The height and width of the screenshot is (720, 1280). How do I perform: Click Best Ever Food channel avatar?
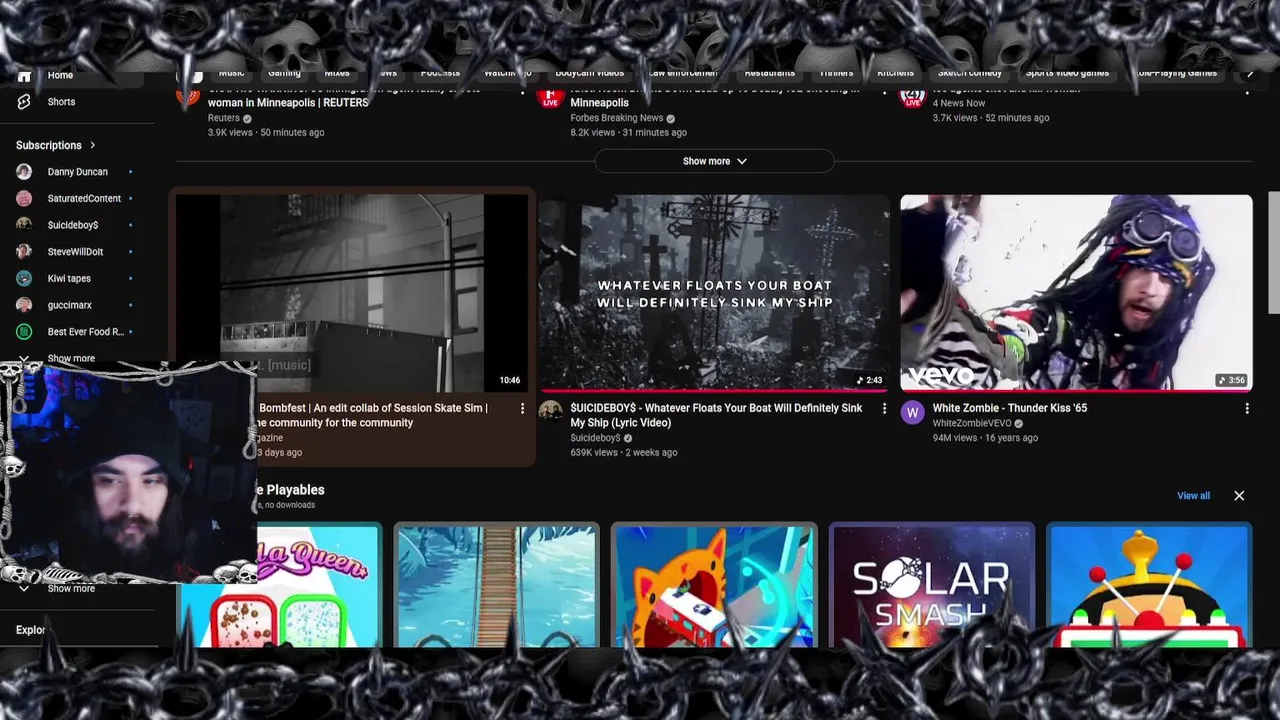point(24,332)
